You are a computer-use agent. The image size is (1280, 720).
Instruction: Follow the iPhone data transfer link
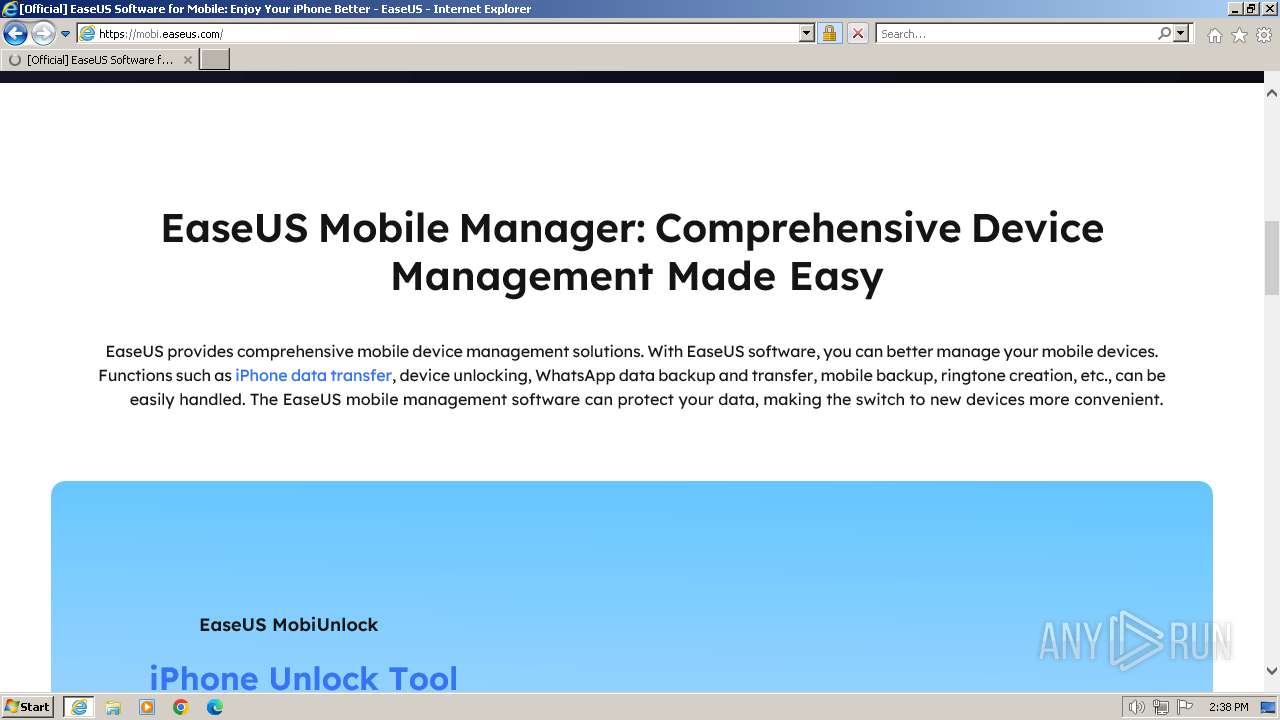coord(313,376)
